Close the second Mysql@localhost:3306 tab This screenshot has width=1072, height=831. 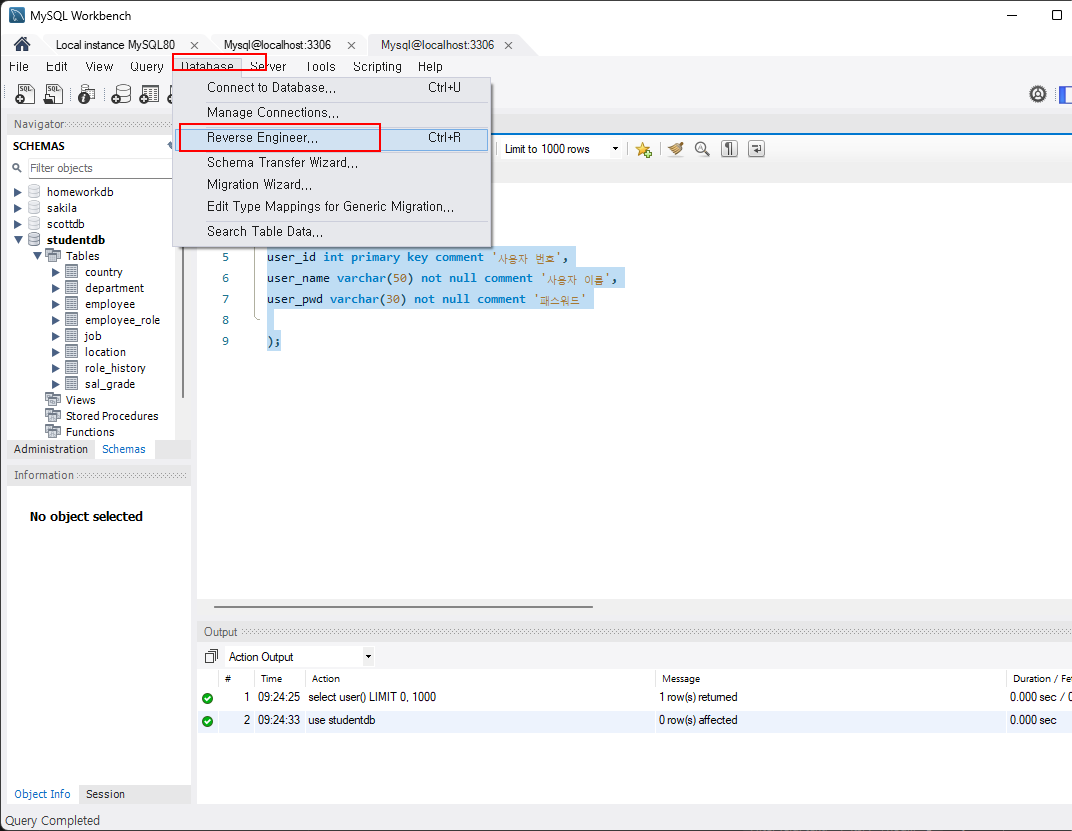[351, 45]
